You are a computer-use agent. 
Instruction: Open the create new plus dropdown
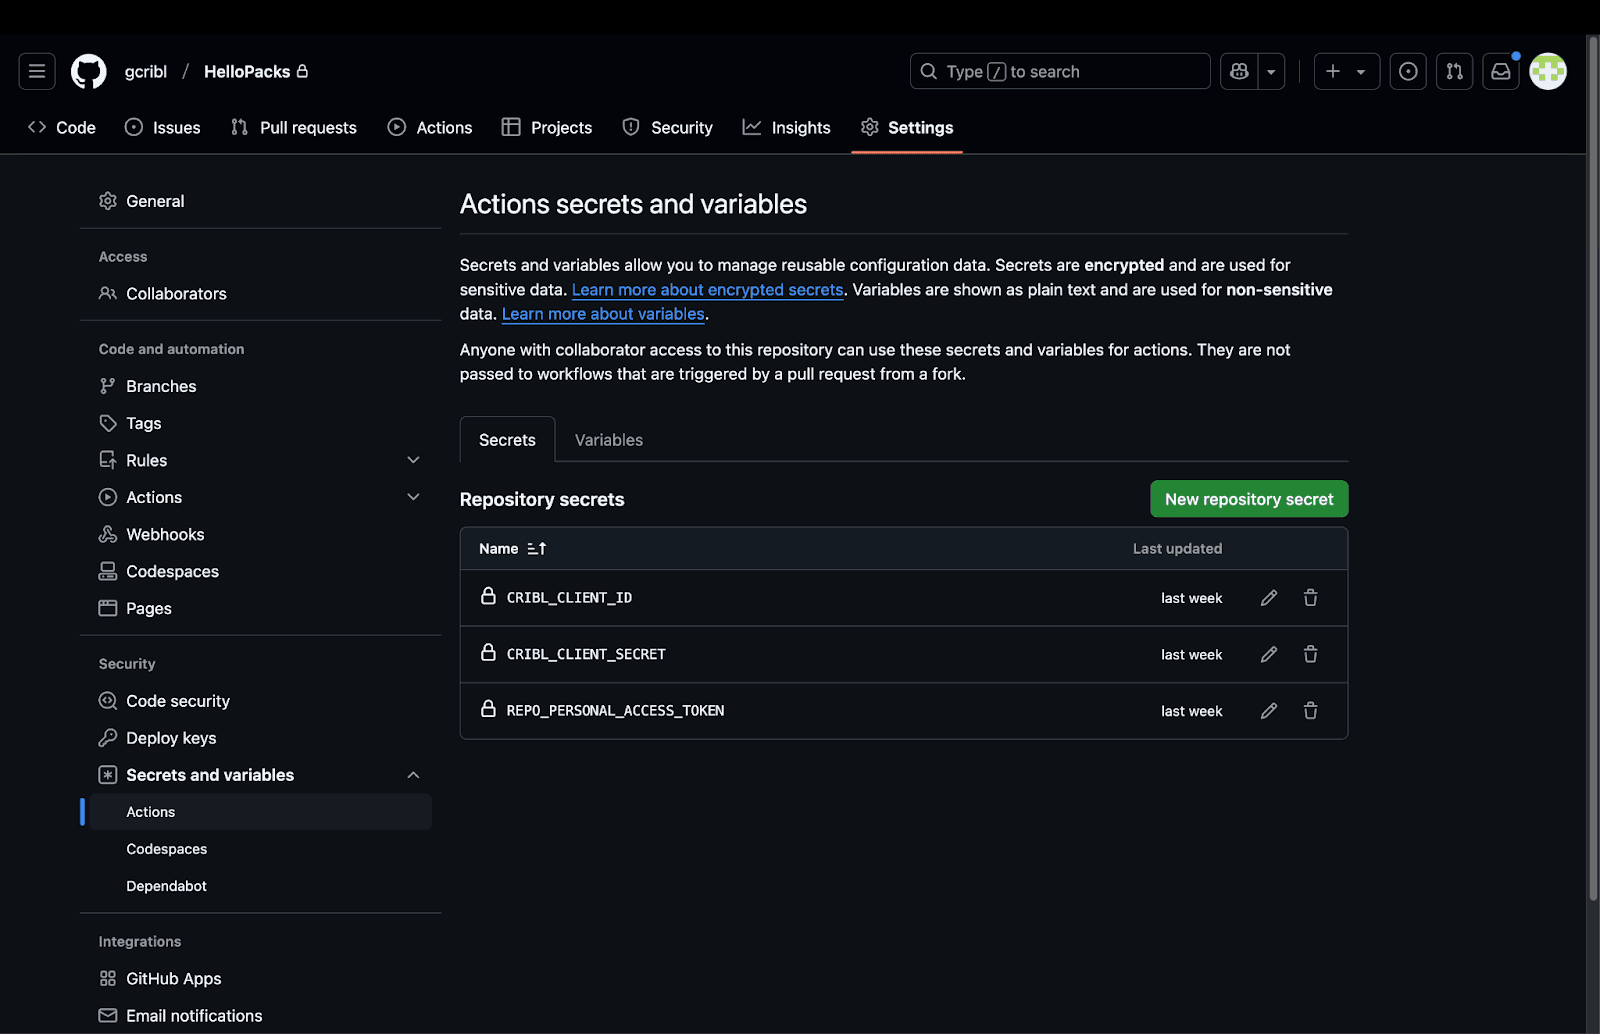(1345, 71)
